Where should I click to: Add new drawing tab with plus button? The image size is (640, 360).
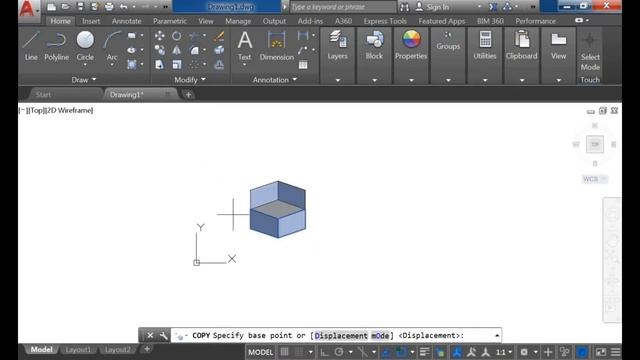[188, 95]
